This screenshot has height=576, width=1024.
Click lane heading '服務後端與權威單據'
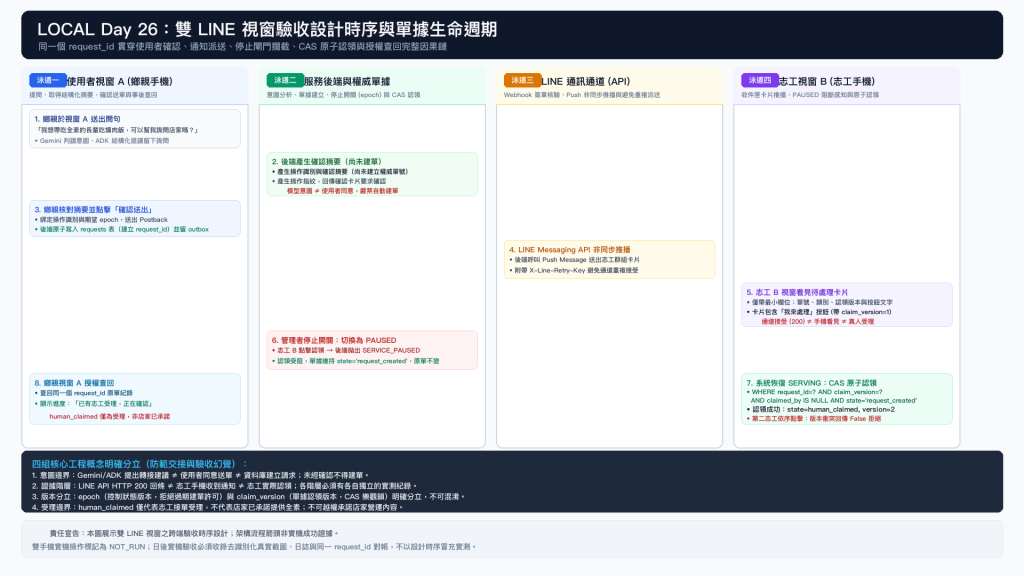pos(347,82)
